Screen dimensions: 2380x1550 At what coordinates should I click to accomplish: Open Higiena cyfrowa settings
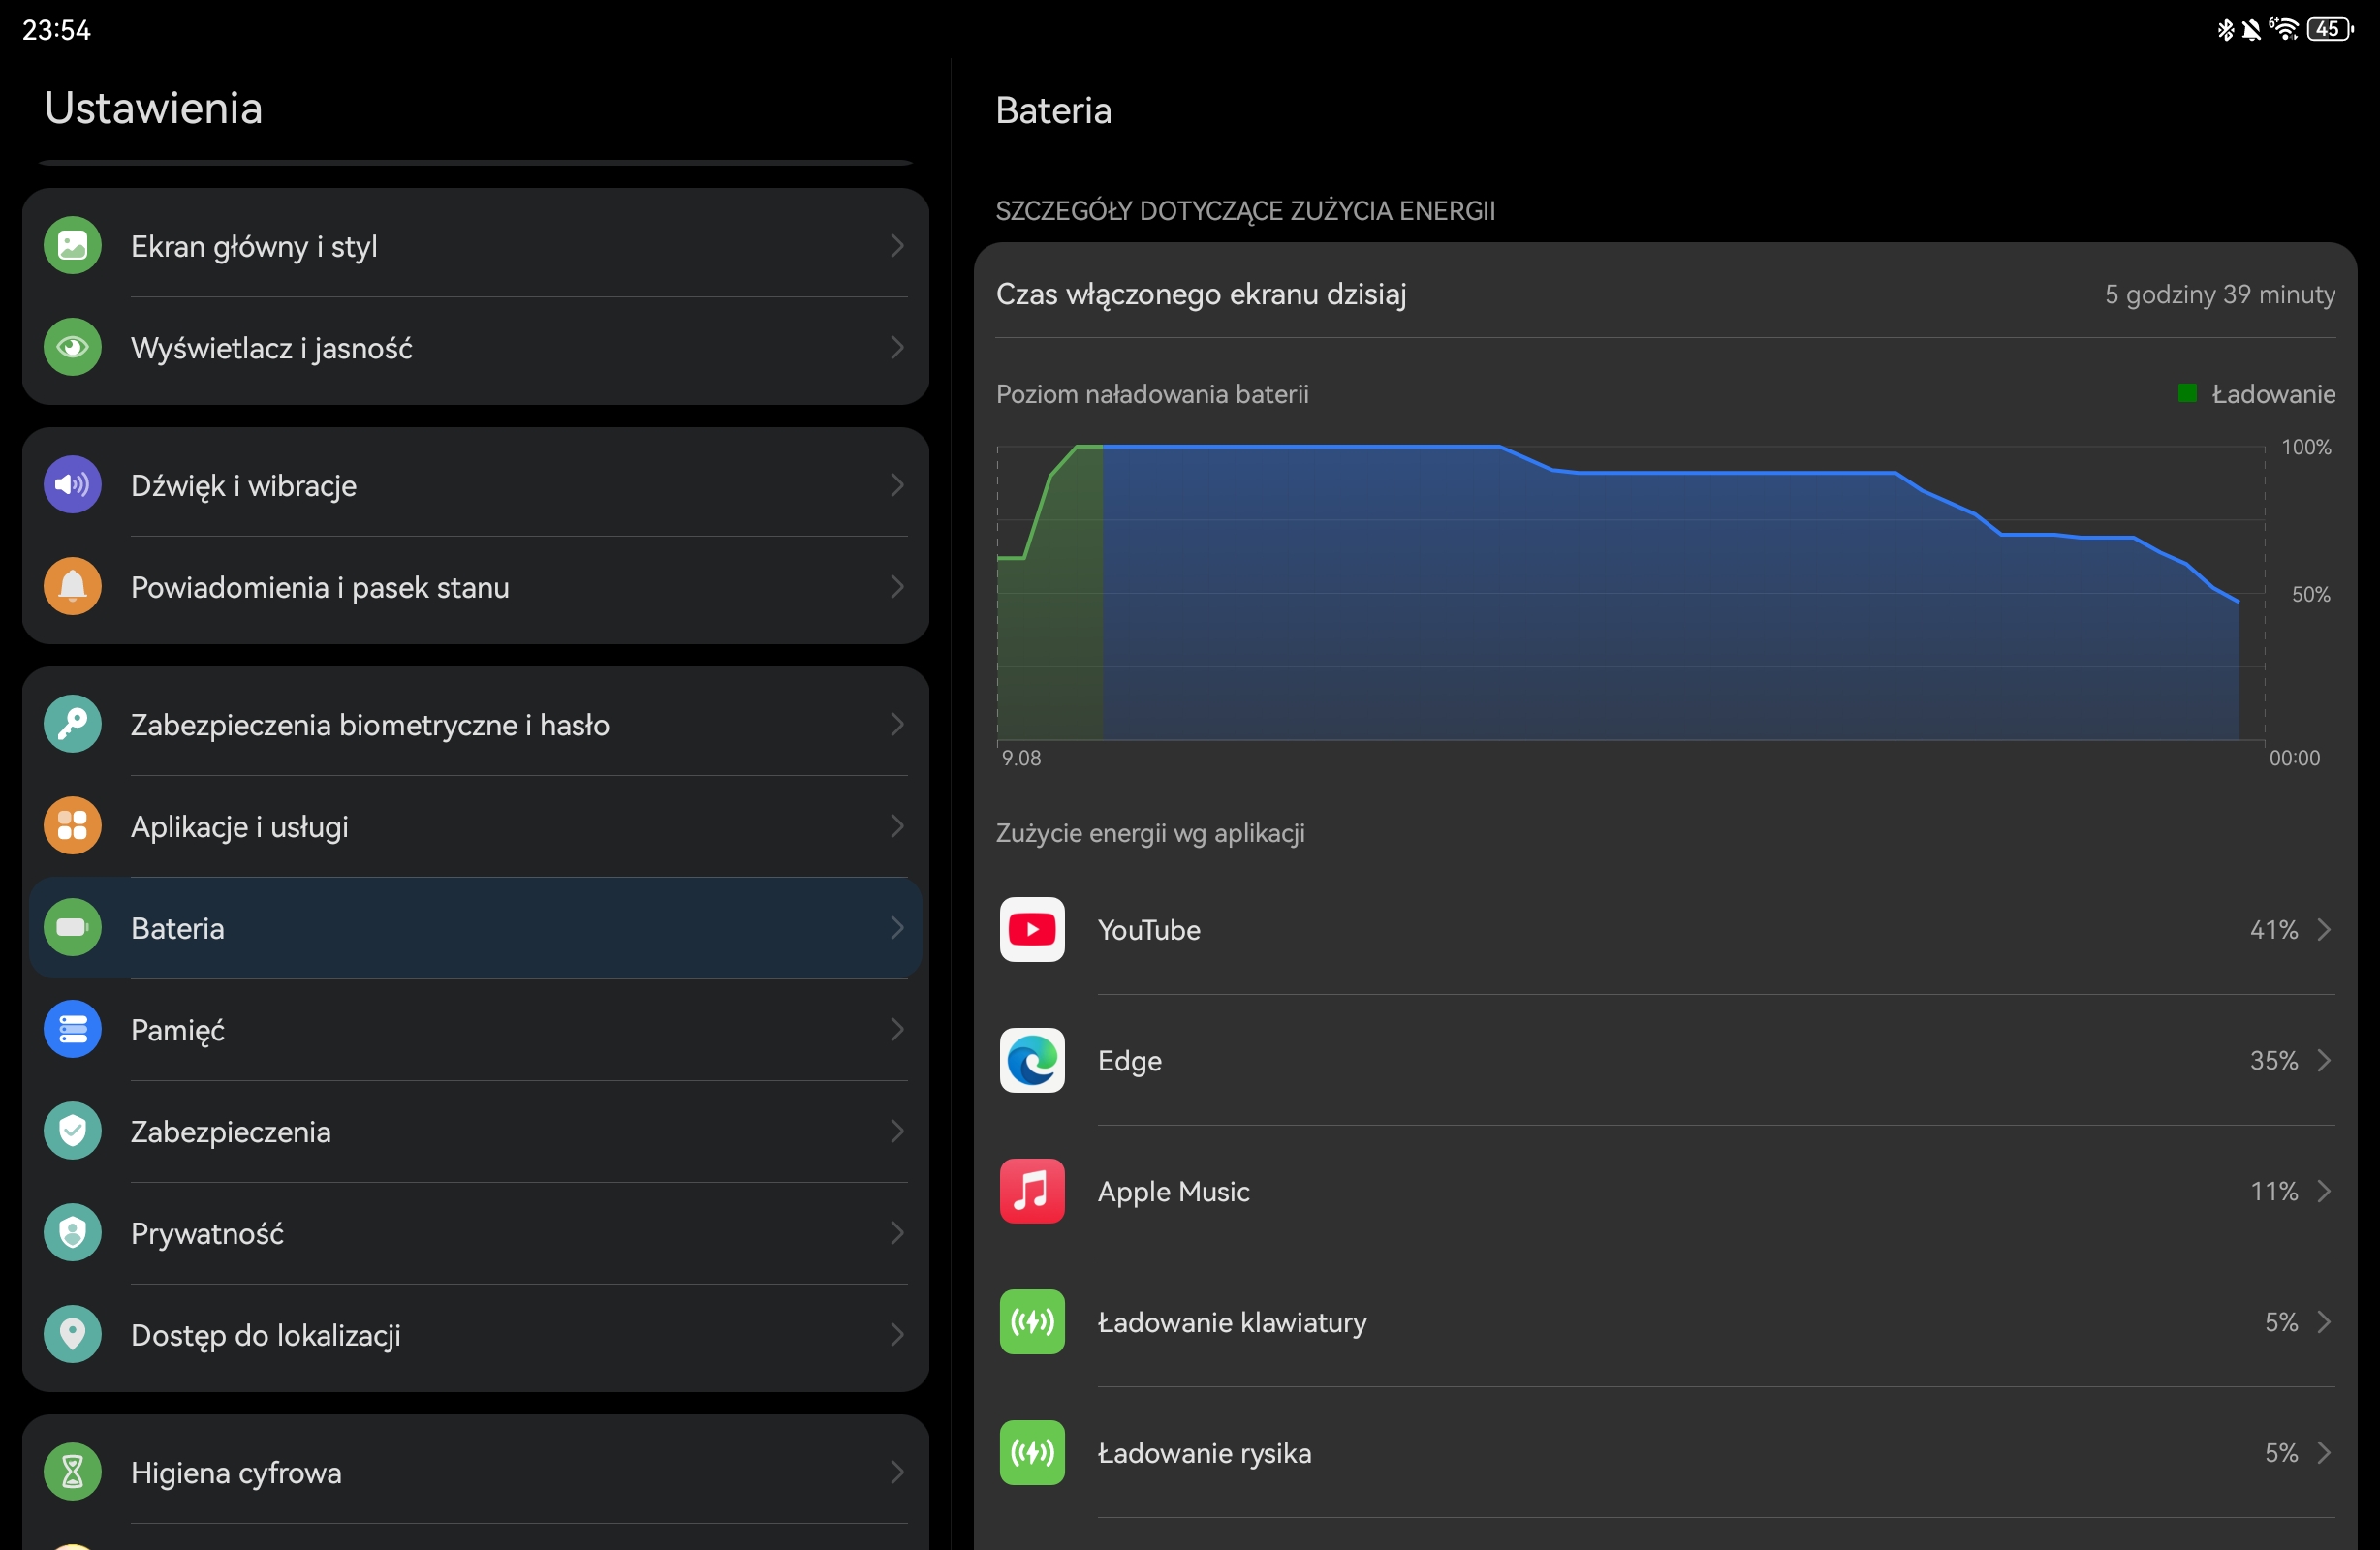(x=475, y=1472)
